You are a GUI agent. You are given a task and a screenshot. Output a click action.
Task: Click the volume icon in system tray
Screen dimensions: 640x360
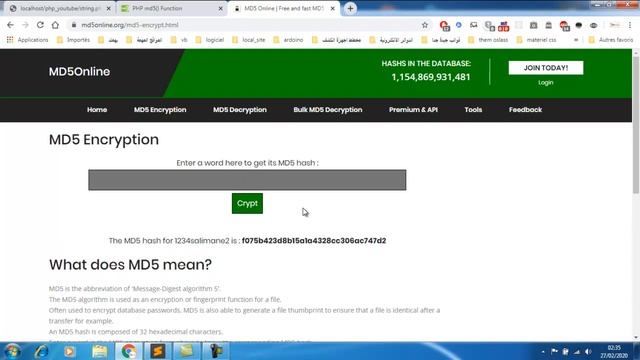pos(588,351)
